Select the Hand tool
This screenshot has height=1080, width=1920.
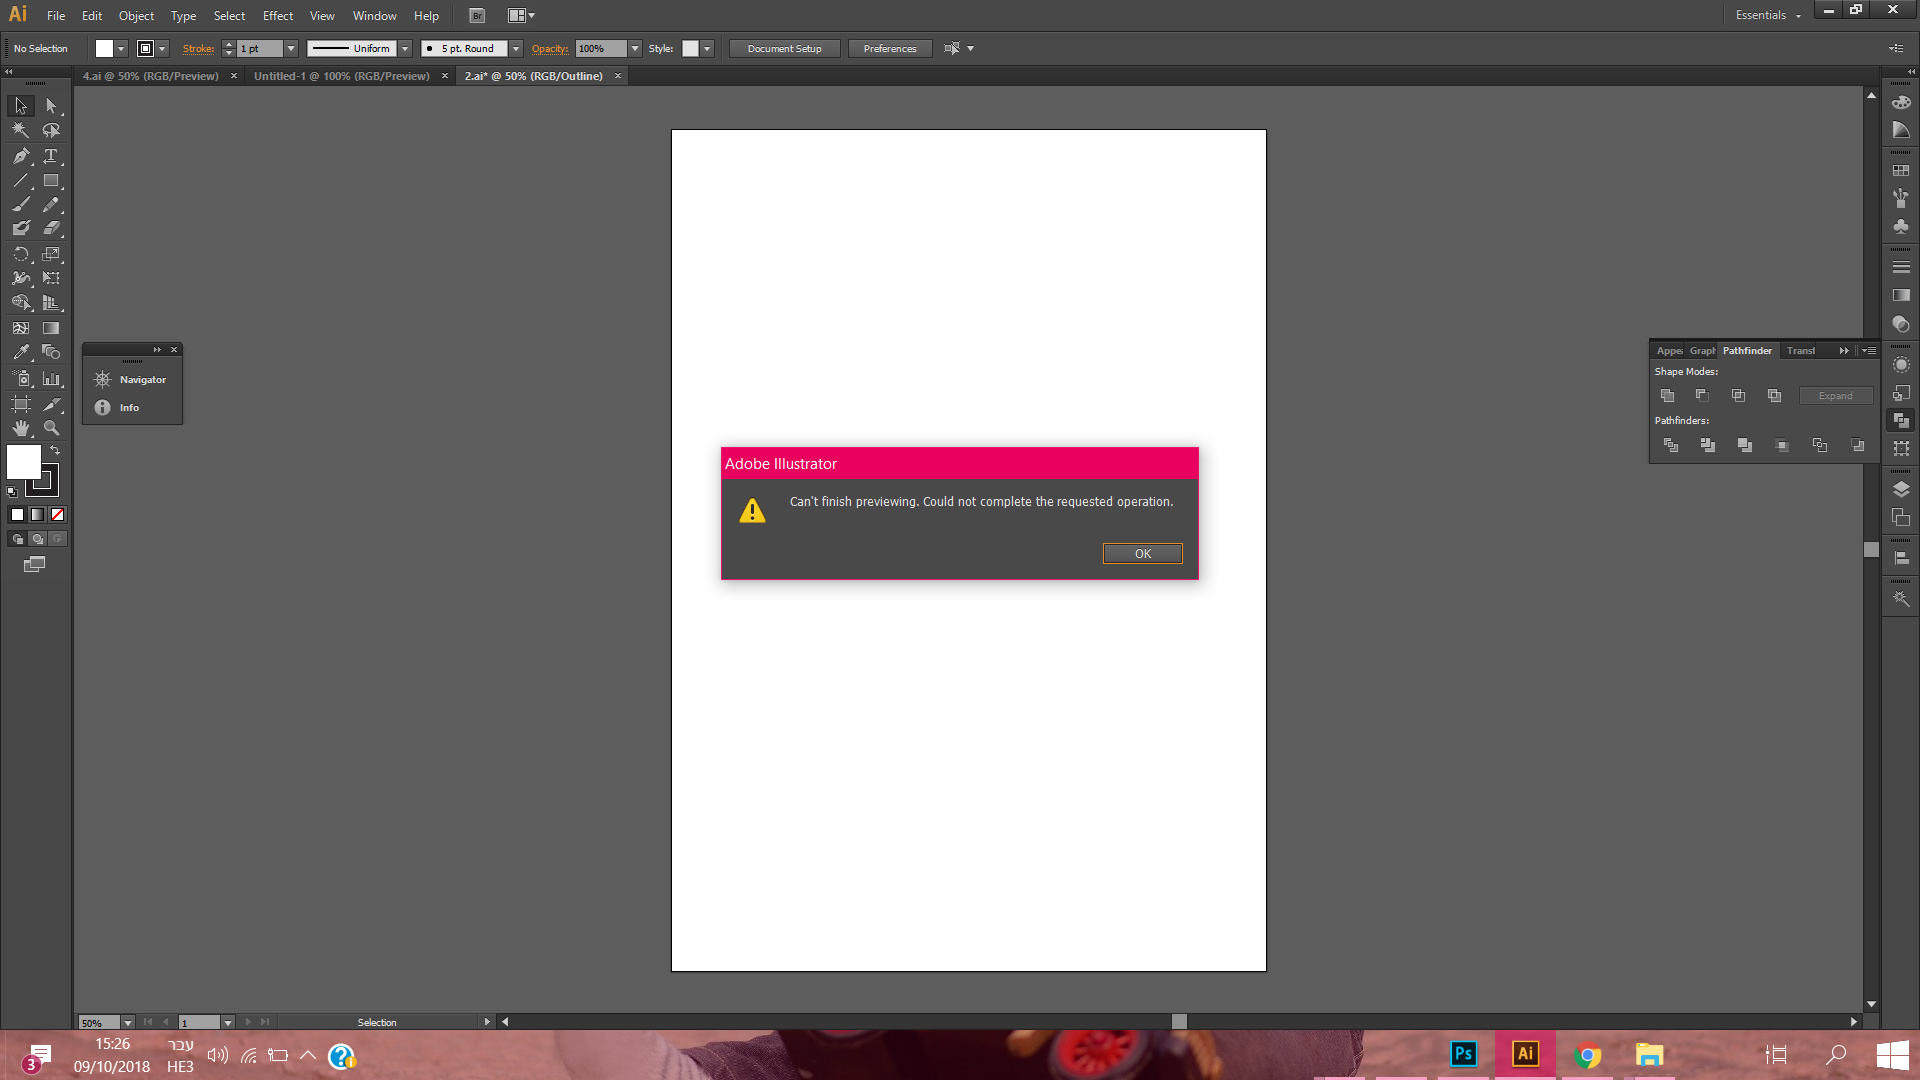[x=20, y=428]
